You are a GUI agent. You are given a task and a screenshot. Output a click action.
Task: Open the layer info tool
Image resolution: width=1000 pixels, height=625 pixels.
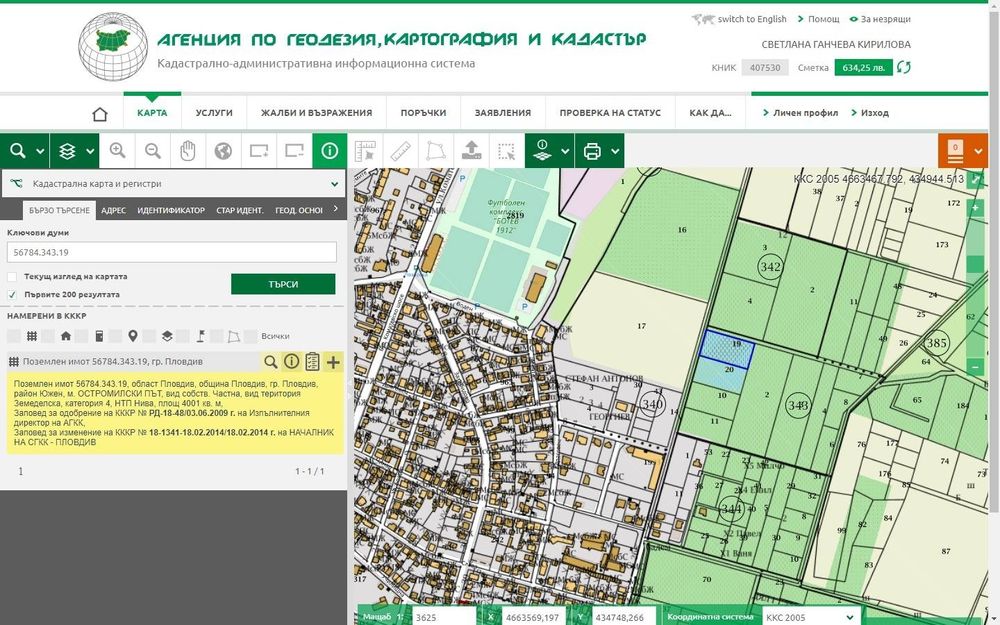tap(542, 151)
